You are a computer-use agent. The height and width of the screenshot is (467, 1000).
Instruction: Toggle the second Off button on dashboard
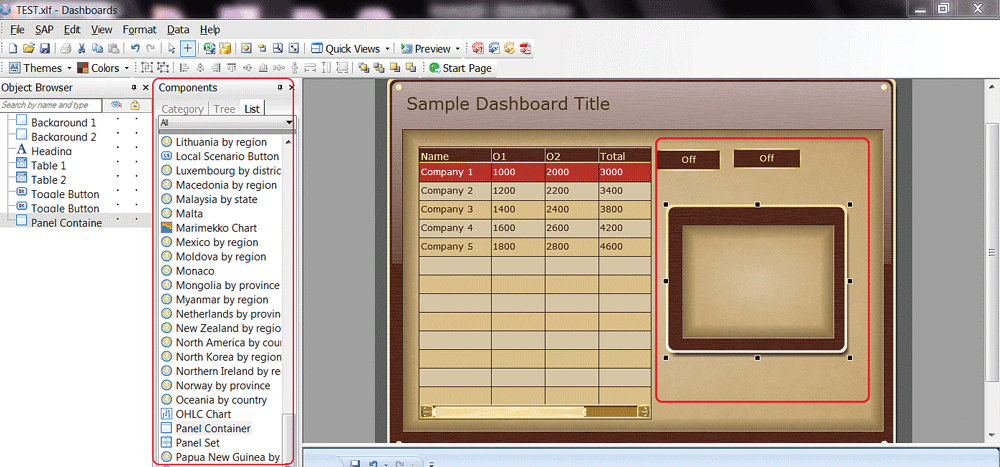pos(766,158)
